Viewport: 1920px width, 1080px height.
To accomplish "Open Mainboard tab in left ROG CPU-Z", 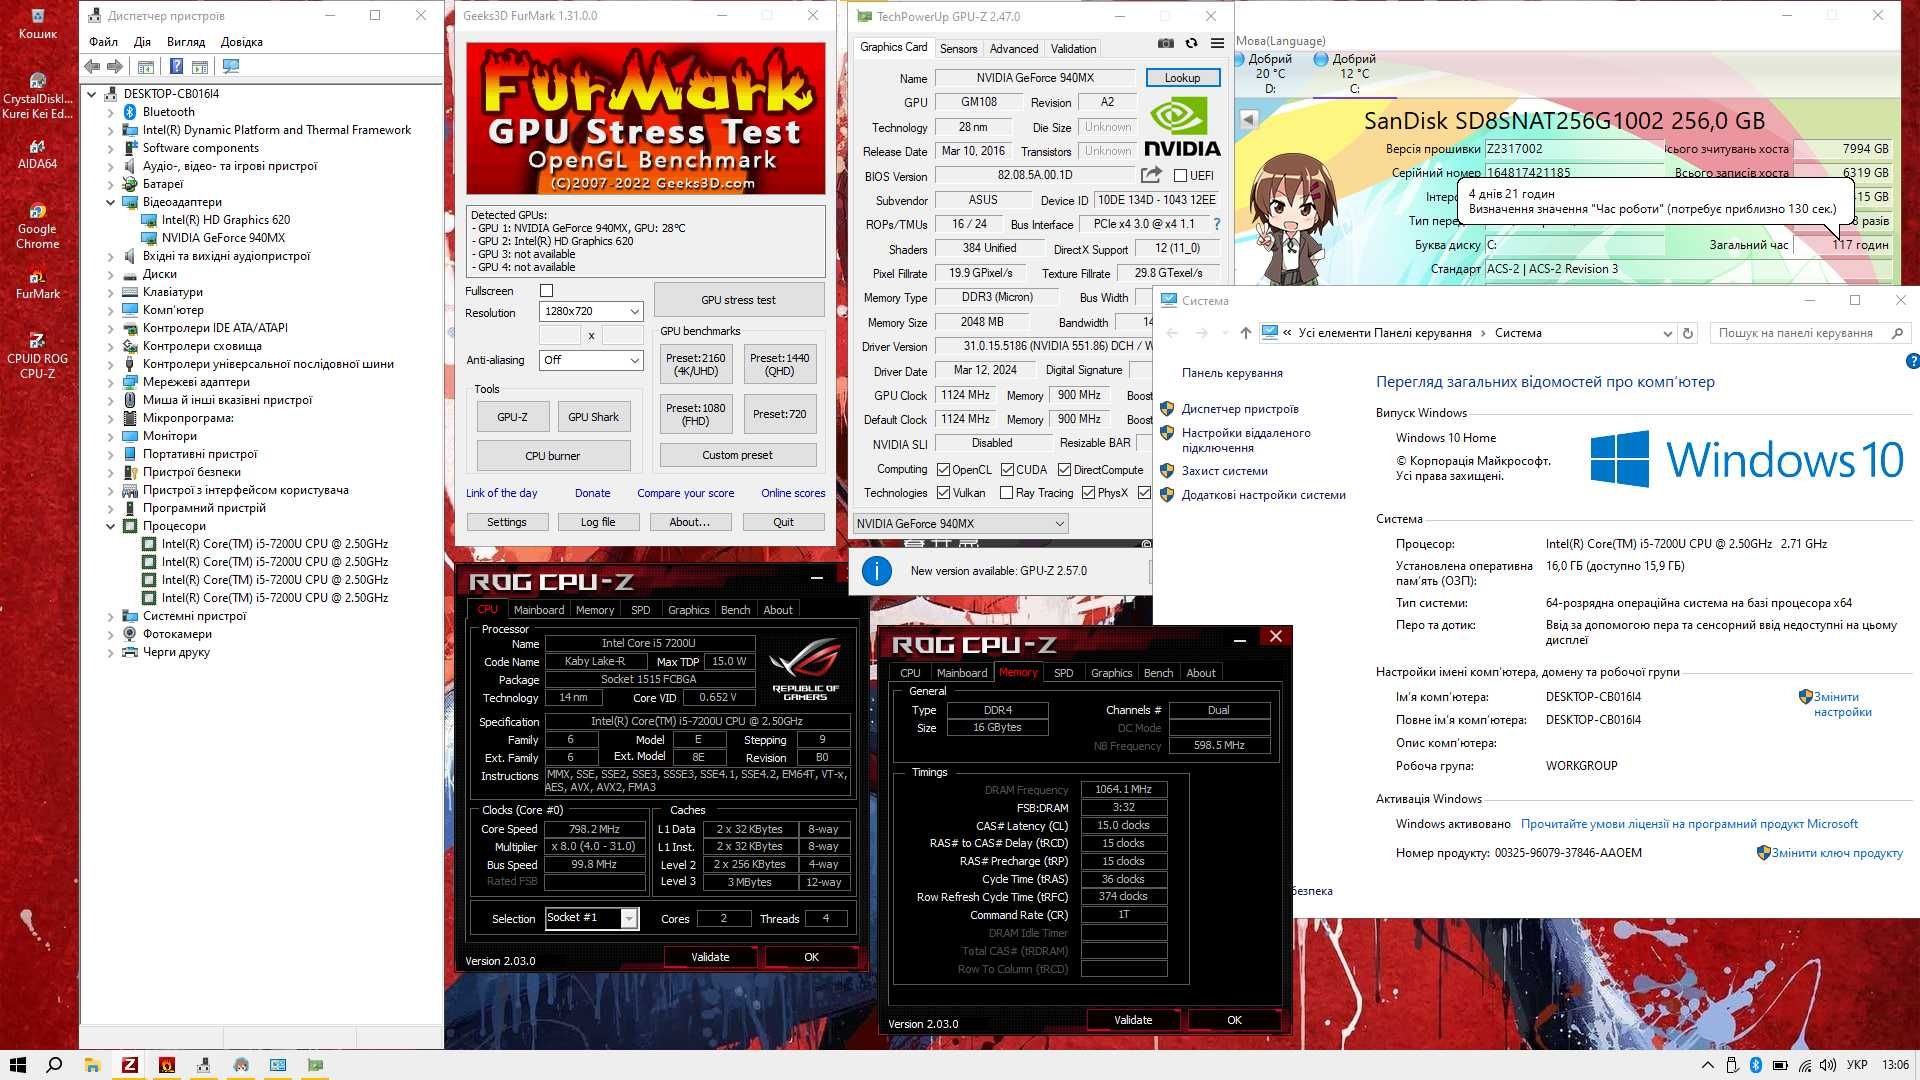I will tap(539, 610).
